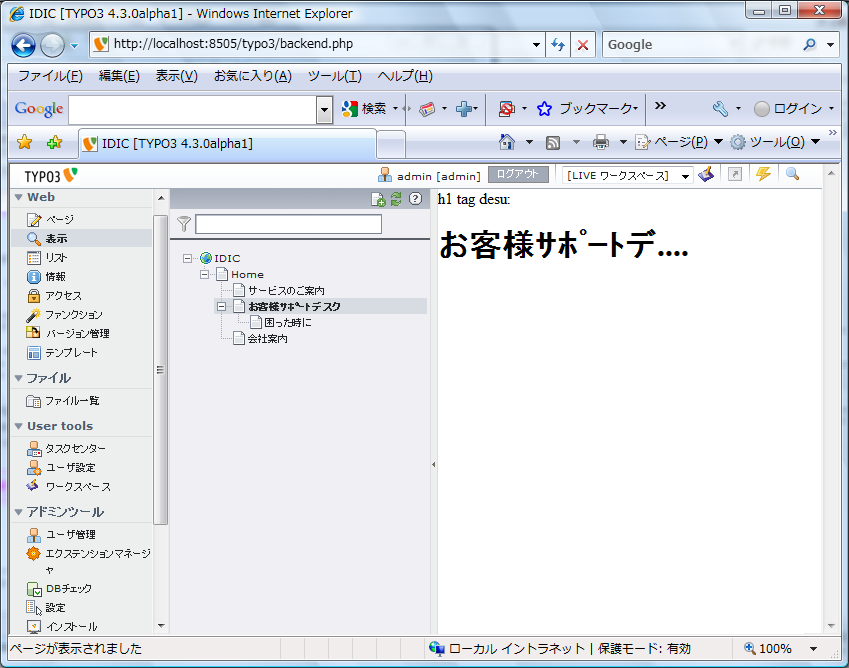Open the LIVE ワークスペース dropdown
The height and width of the screenshot is (668, 849).
(x=628, y=175)
